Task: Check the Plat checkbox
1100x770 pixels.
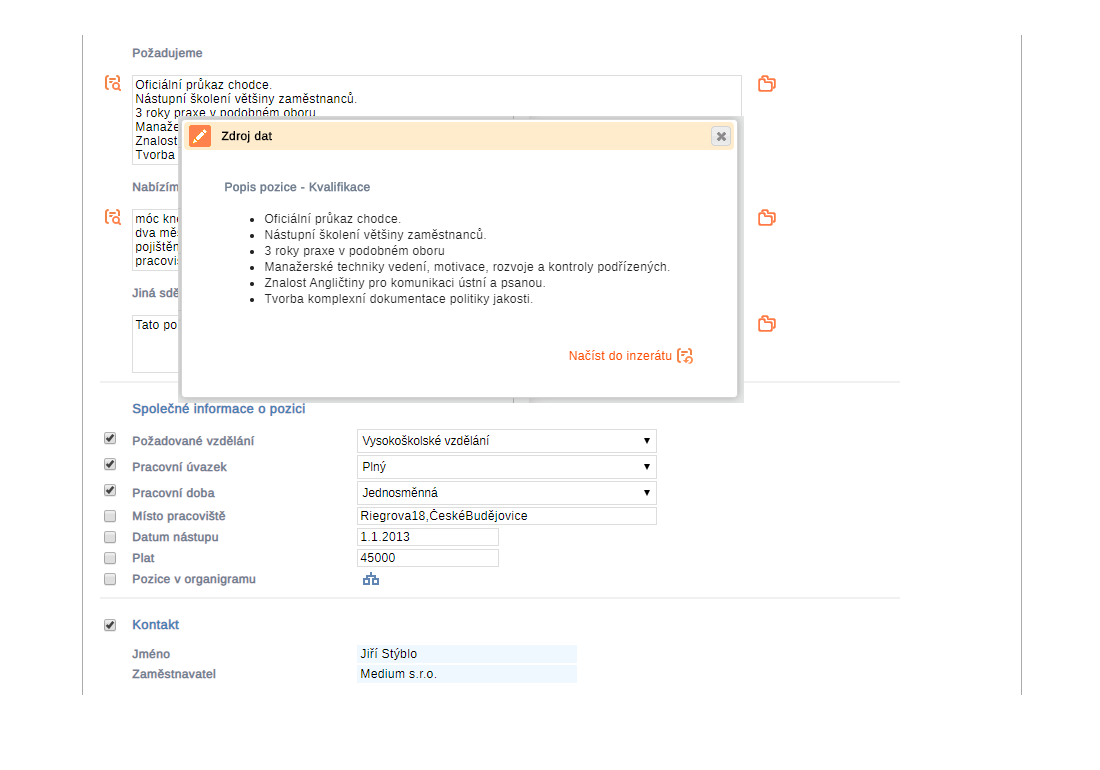Action: [110, 558]
